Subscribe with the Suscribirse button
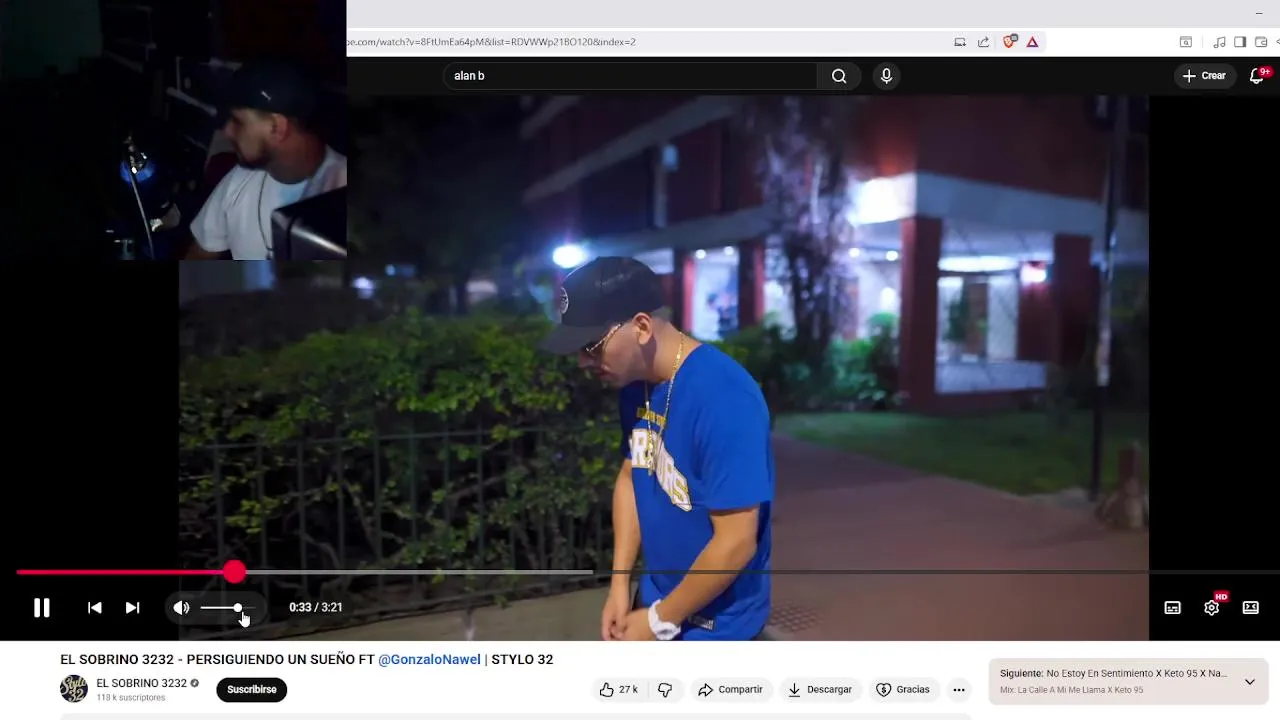 [x=252, y=689]
